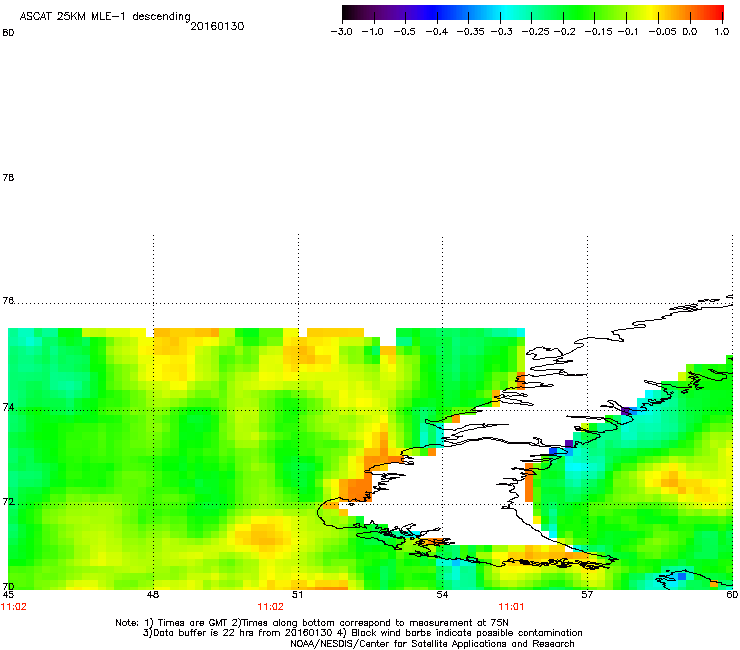Click the "-0.3" color scale label
Screen dimensions: 740x650
(x=502, y=32)
